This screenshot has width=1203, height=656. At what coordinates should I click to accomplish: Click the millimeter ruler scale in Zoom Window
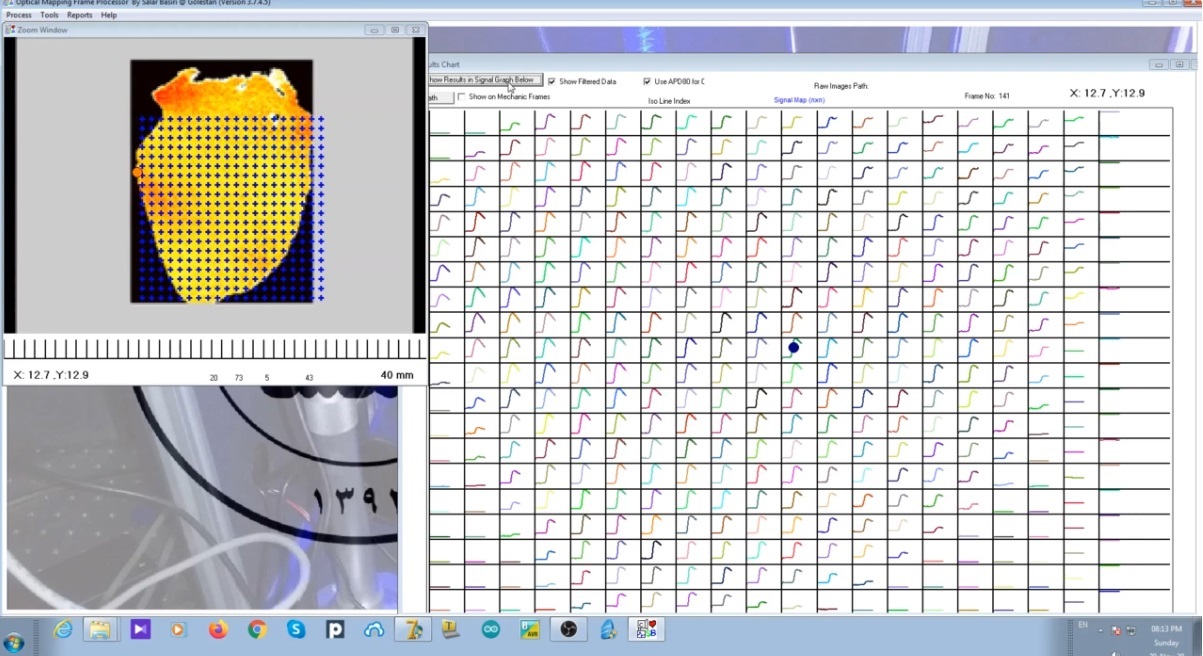[214, 348]
